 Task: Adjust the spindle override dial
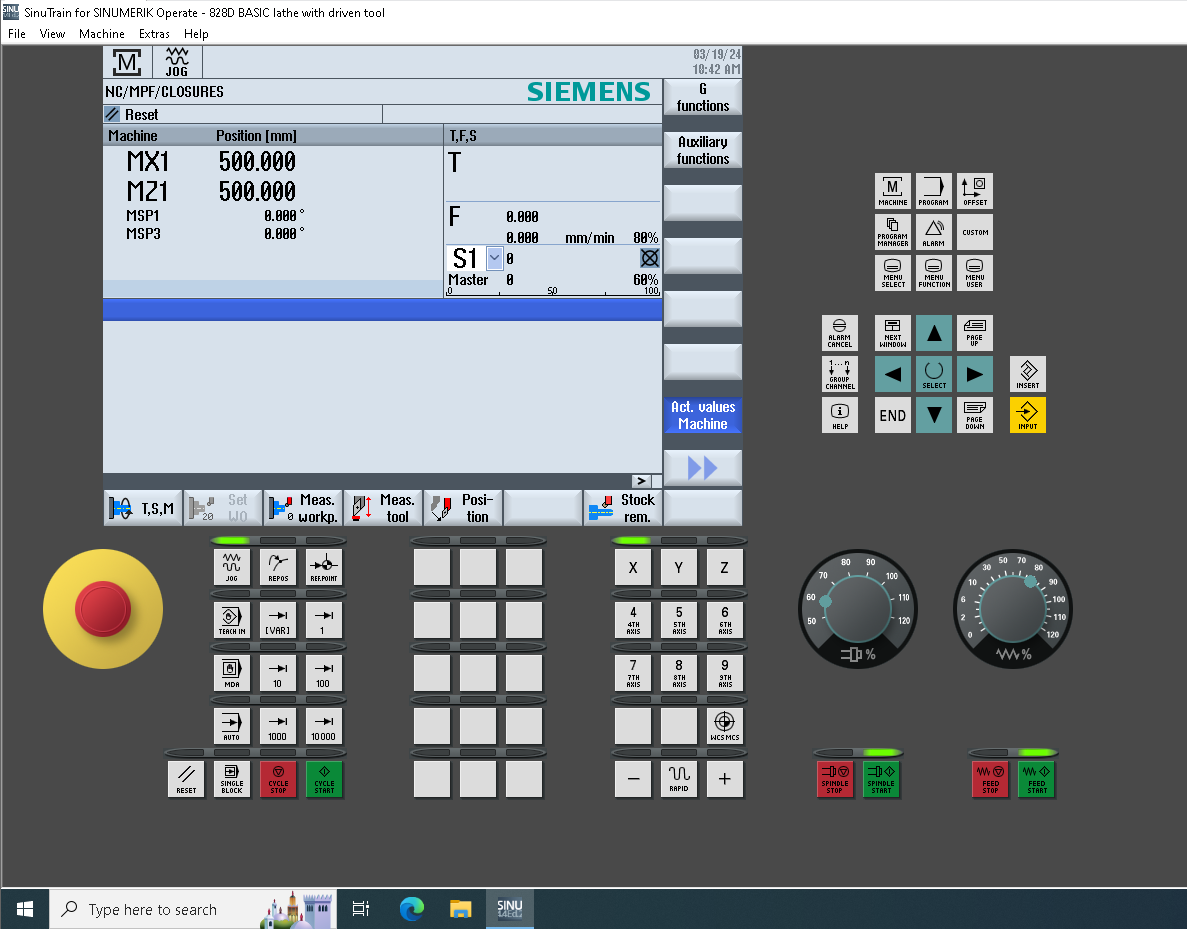858,608
